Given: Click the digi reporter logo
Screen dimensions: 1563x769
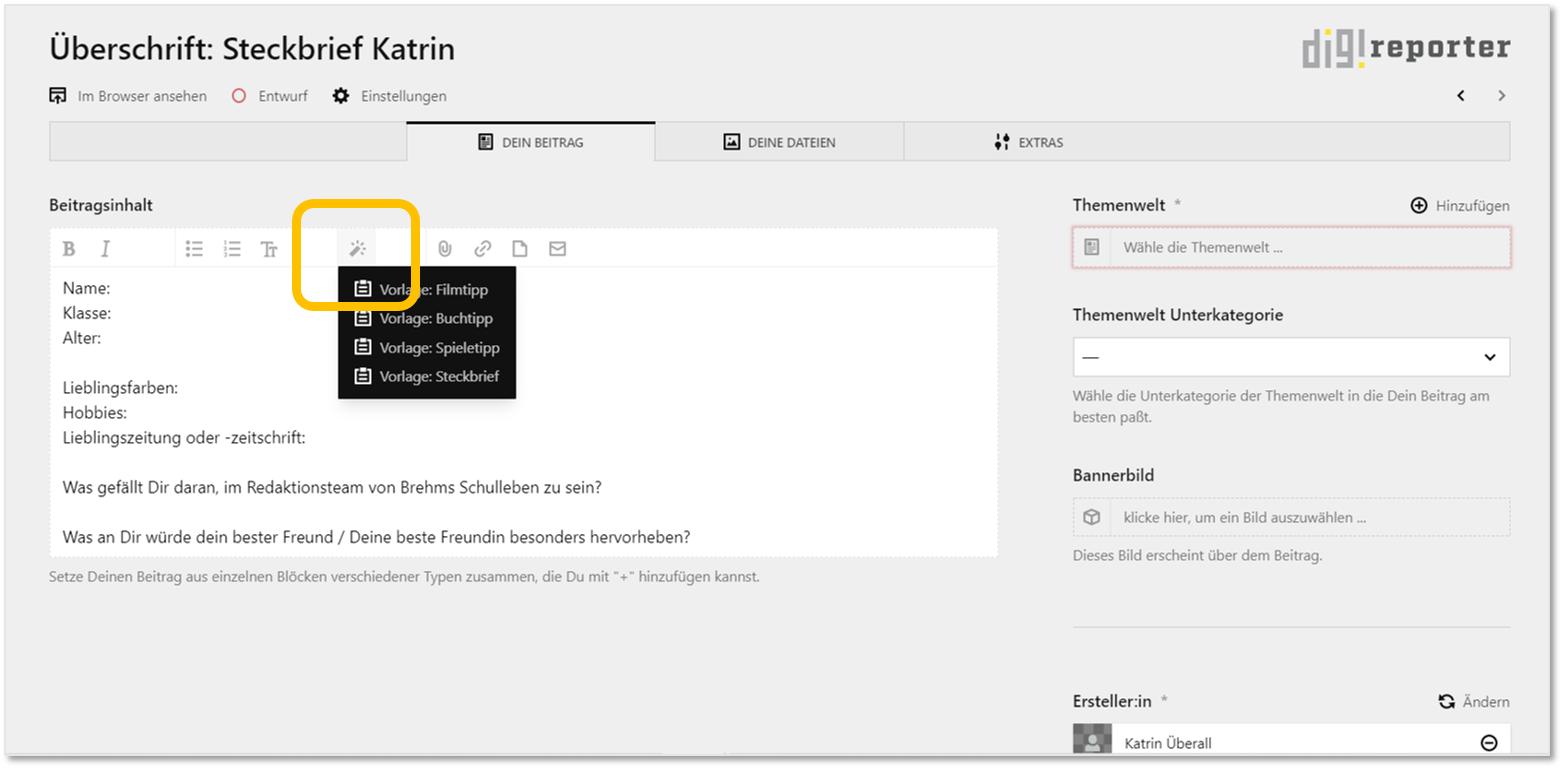Looking at the screenshot, I should coord(1406,47).
